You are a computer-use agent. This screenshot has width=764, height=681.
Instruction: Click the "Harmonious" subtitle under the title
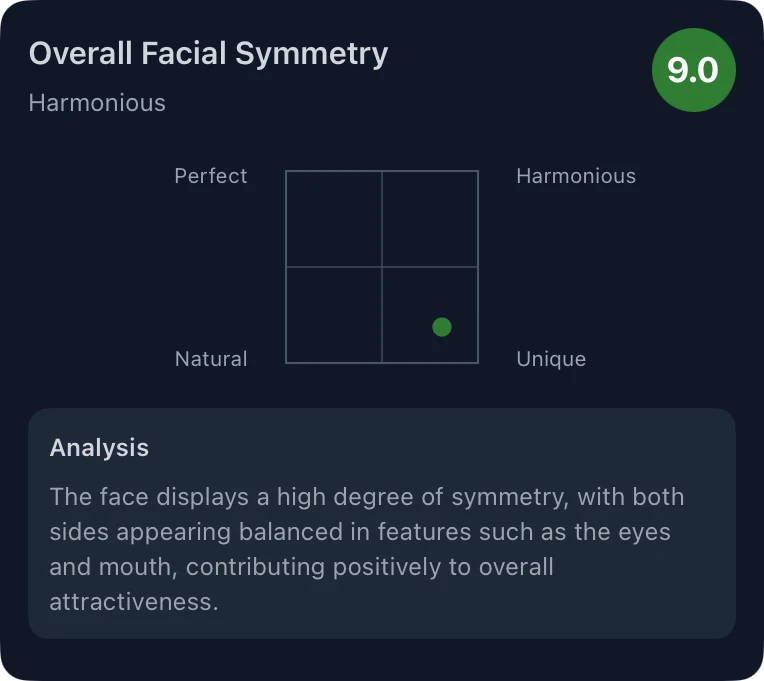[x=97, y=103]
